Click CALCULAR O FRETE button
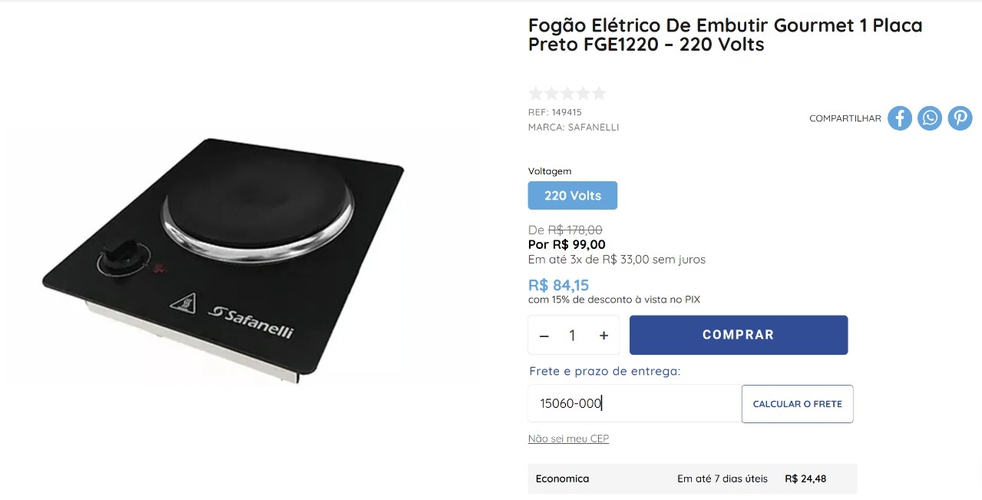Image resolution: width=982 pixels, height=500 pixels. (x=797, y=404)
